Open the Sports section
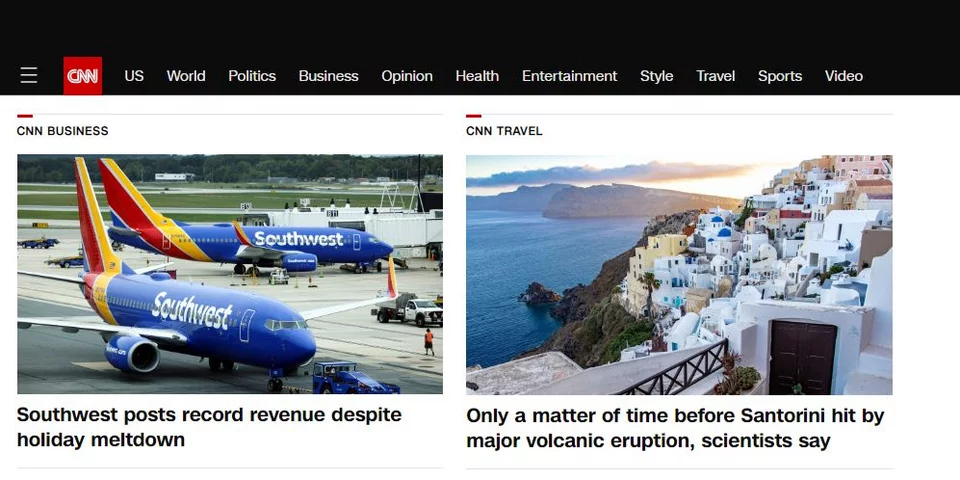This screenshot has width=960, height=480. click(x=780, y=76)
